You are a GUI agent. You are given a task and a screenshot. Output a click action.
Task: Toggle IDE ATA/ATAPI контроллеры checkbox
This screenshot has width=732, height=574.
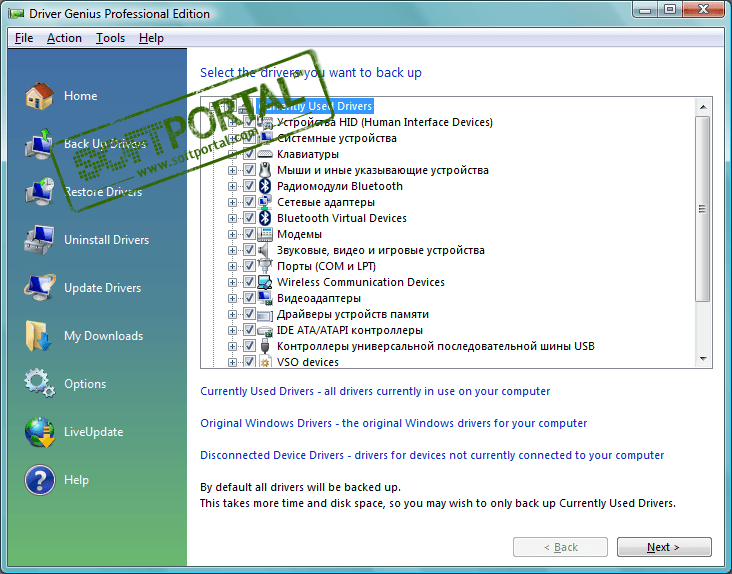point(249,329)
